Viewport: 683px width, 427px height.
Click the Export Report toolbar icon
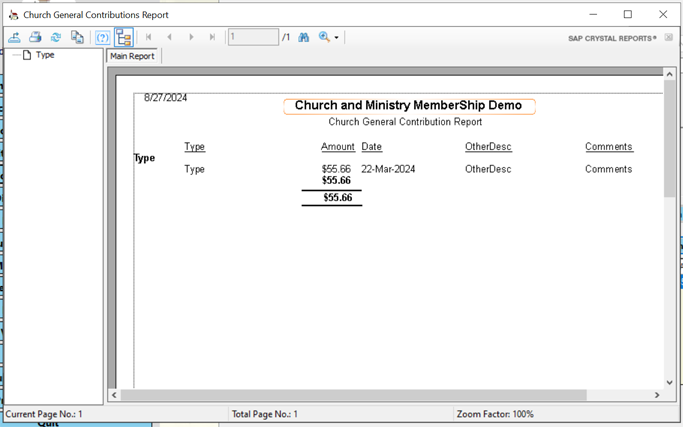coord(14,37)
